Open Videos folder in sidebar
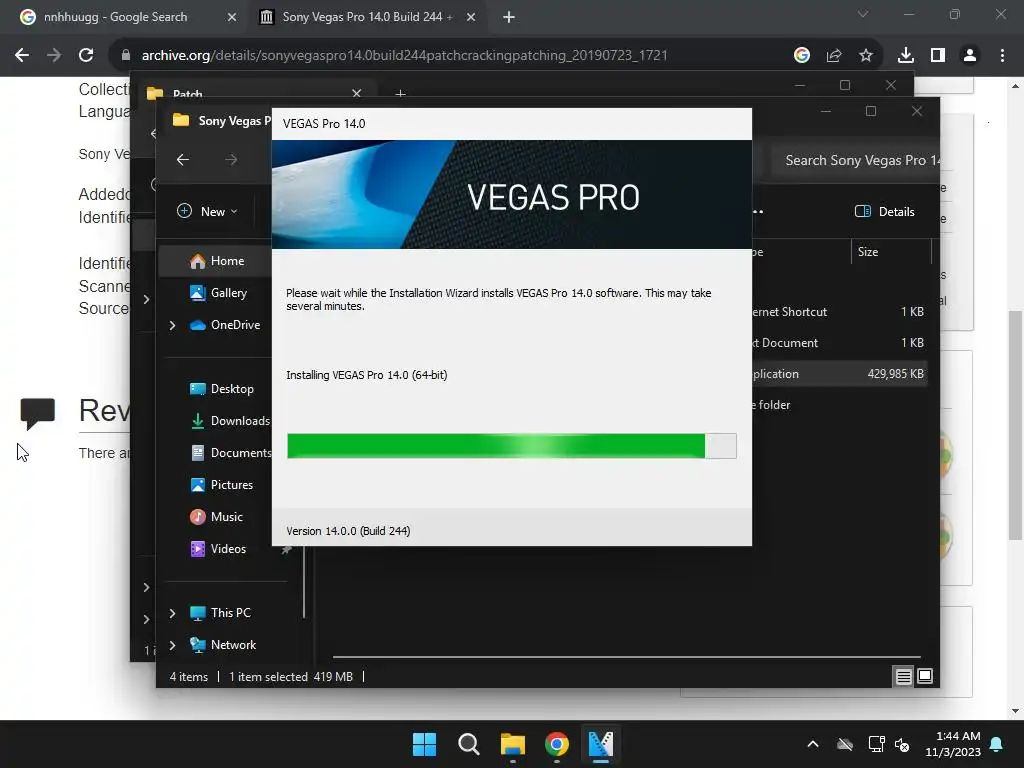 coord(218,549)
